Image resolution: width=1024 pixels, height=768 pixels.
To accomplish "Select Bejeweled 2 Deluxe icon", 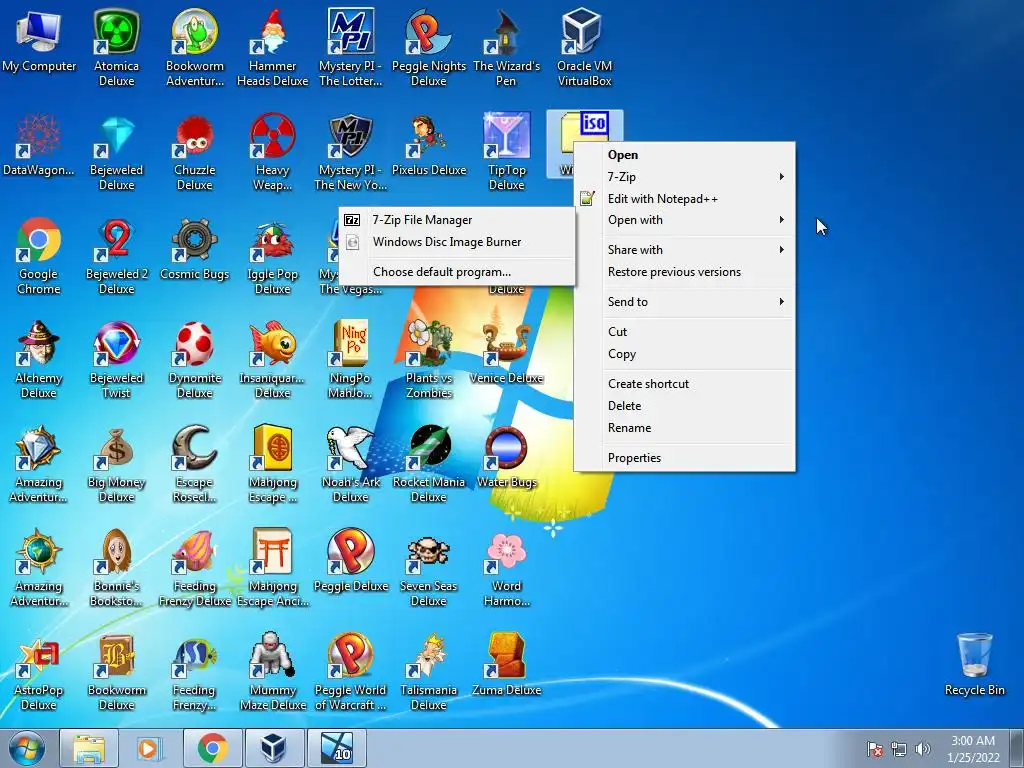I will (116, 256).
